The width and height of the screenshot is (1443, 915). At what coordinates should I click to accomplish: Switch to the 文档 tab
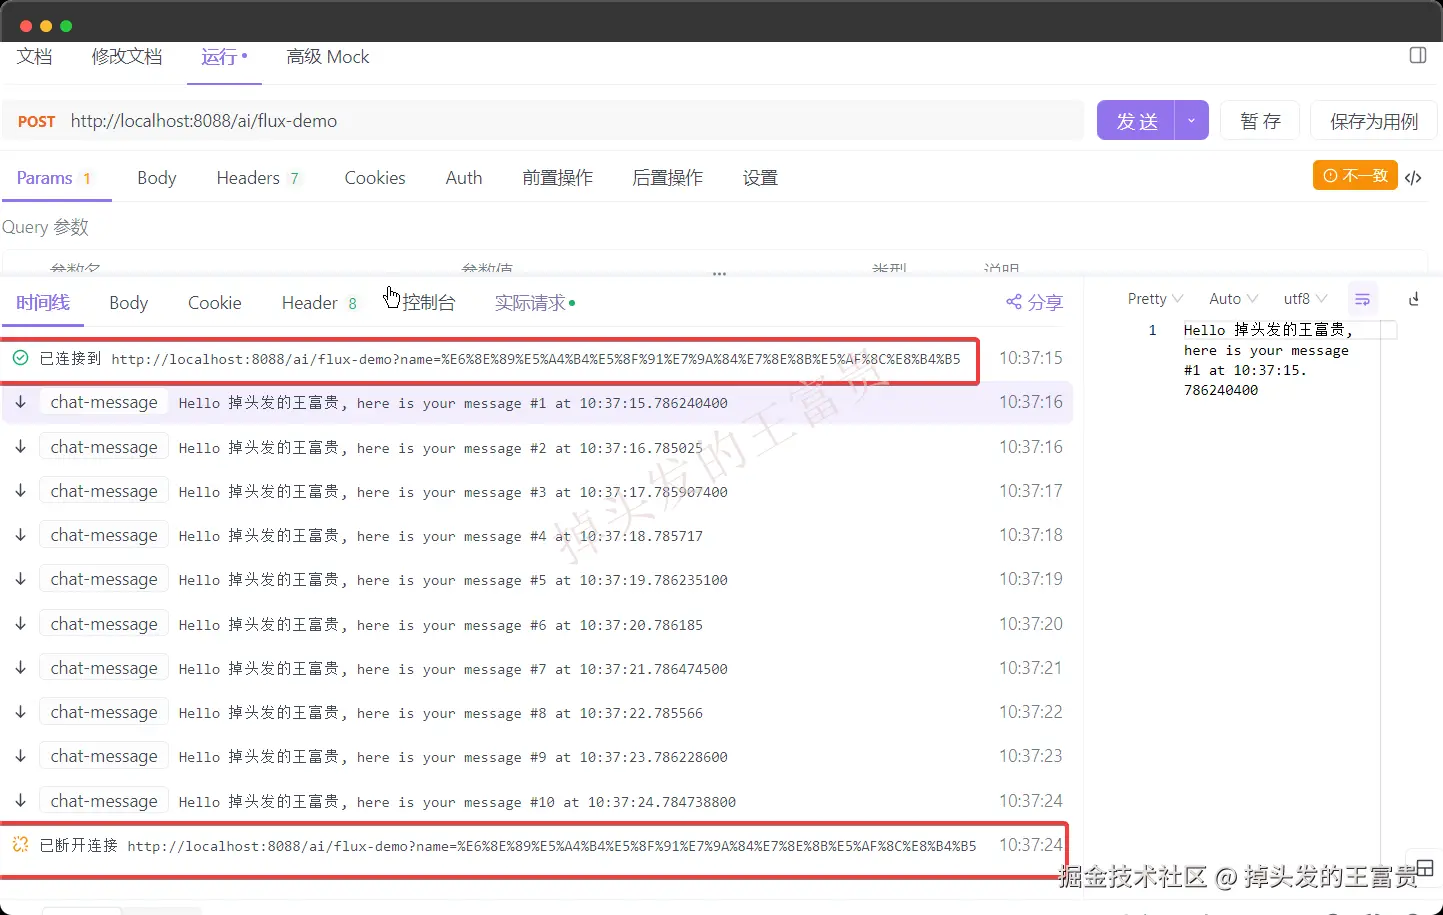coord(34,57)
